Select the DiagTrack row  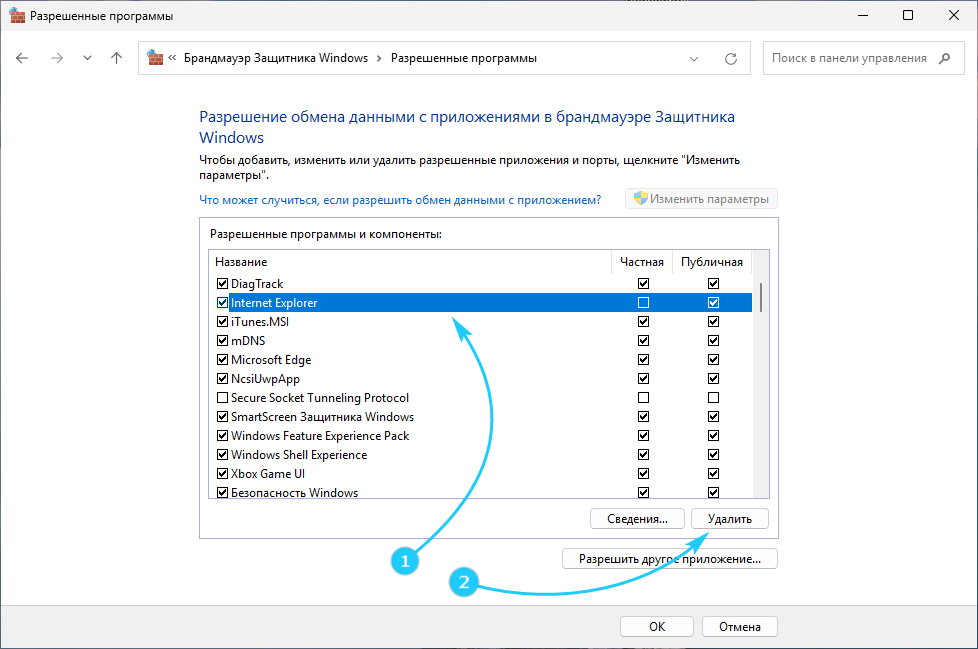pos(481,284)
